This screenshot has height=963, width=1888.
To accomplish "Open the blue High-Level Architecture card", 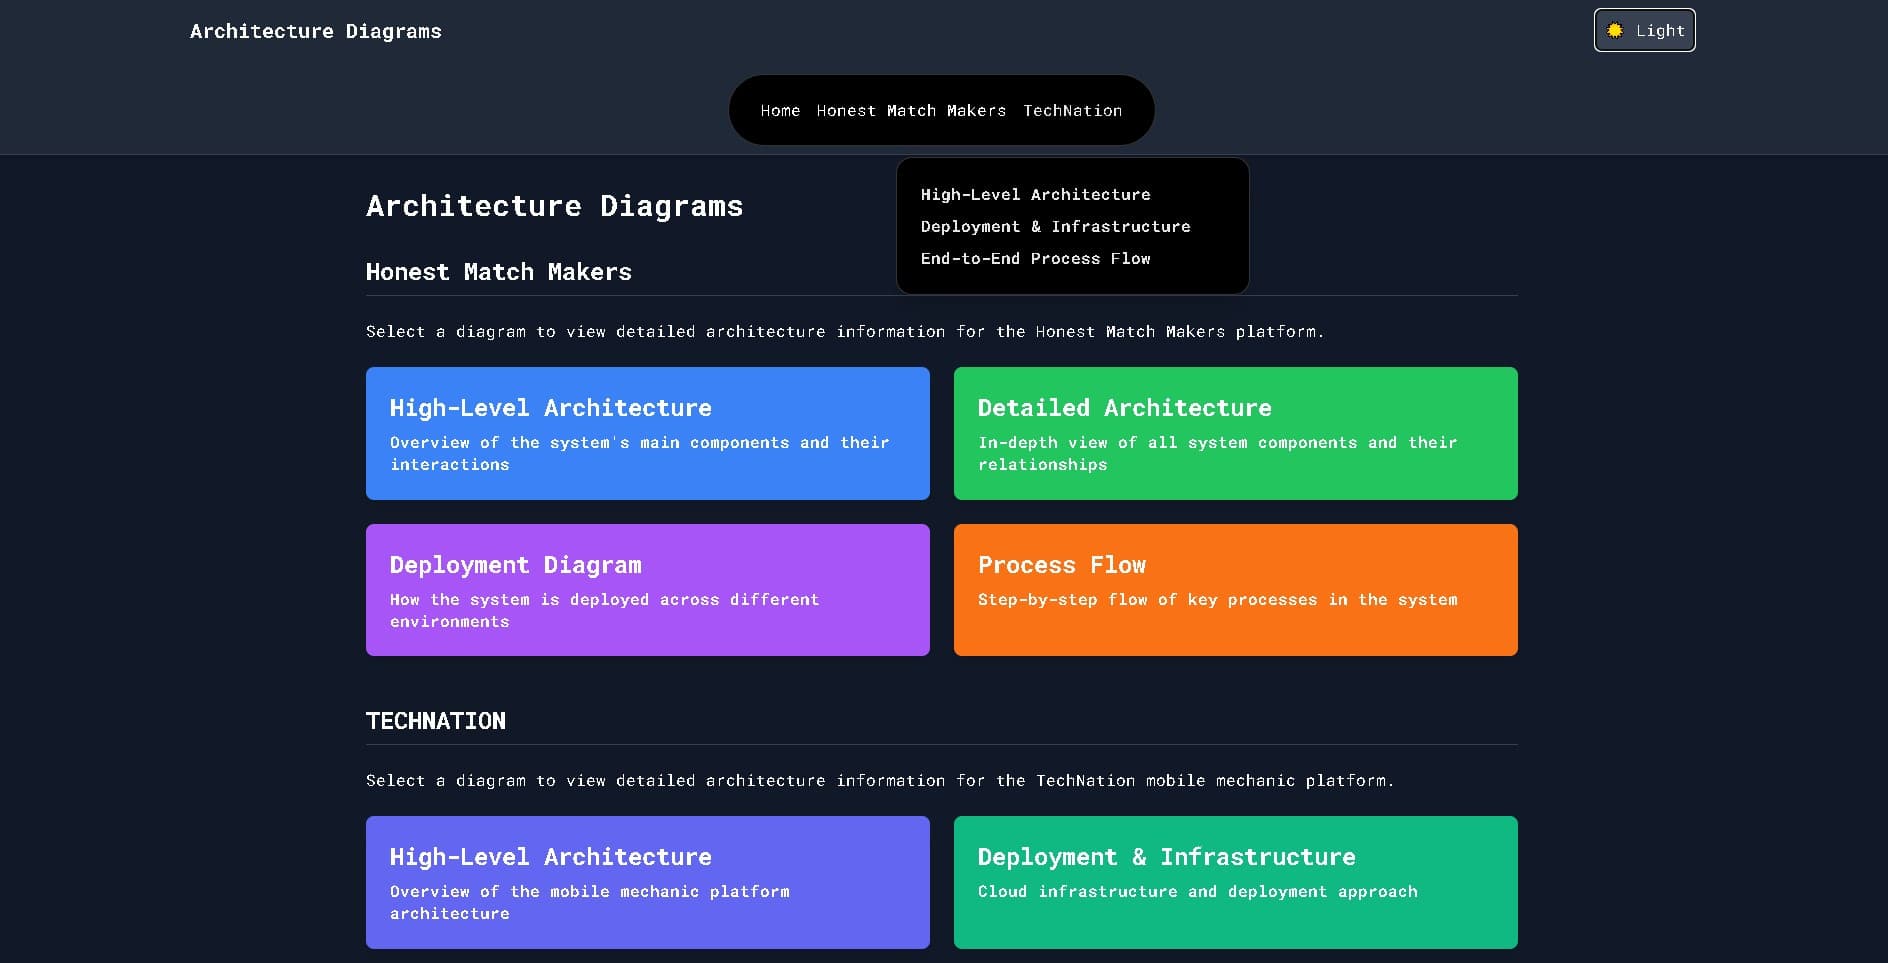I will [x=648, y=433].
